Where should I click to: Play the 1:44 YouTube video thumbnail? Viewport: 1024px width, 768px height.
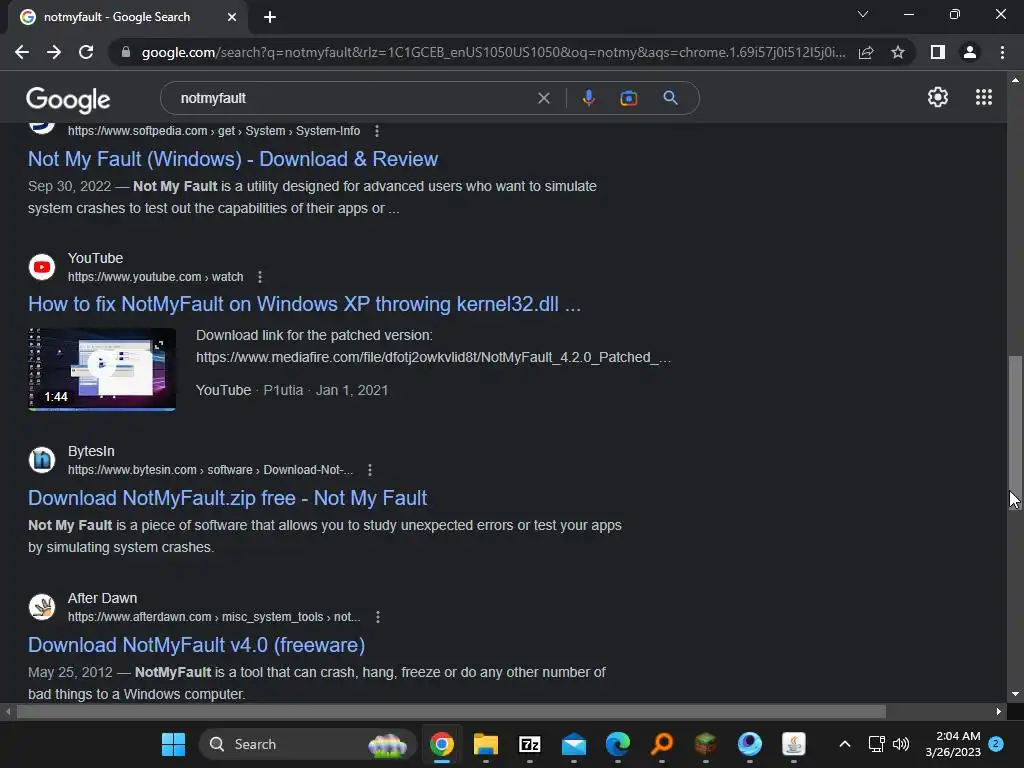(x=102, y=370)
